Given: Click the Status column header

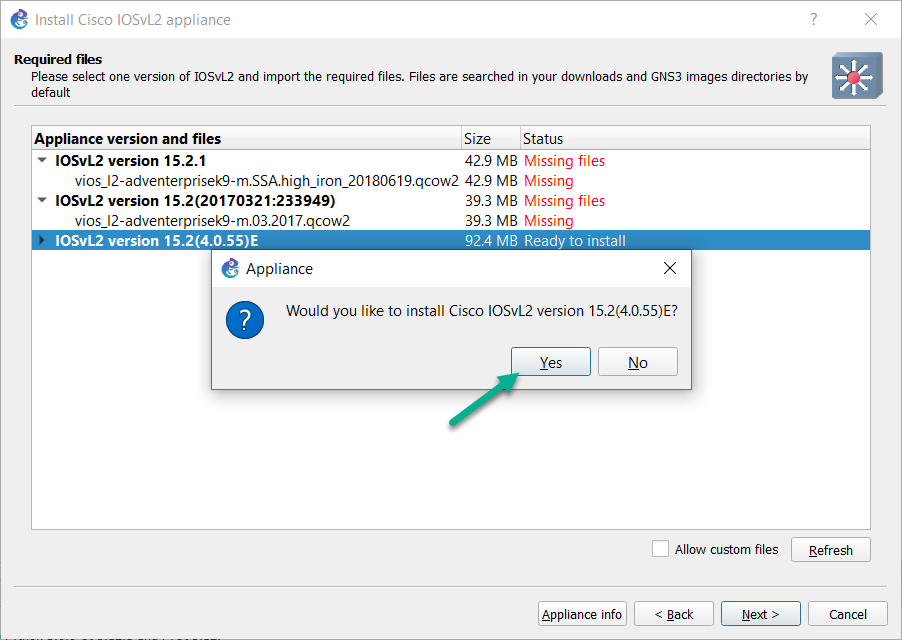Looking at the screenshot, I should point(695,139).
